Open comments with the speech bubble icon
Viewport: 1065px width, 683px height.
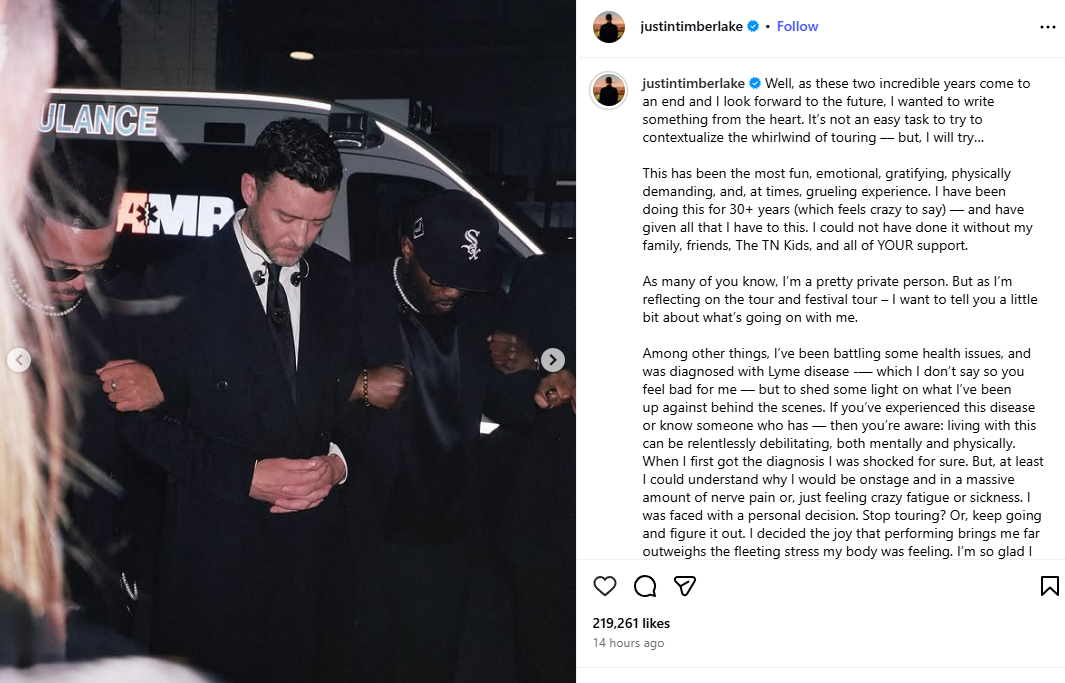645,586
